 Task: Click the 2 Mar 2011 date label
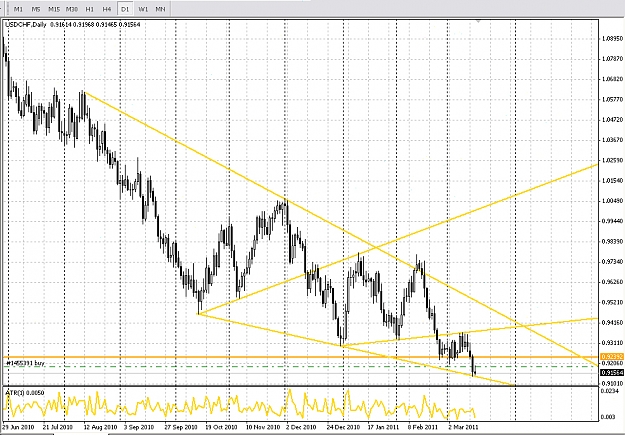click(x=463, y=427)
